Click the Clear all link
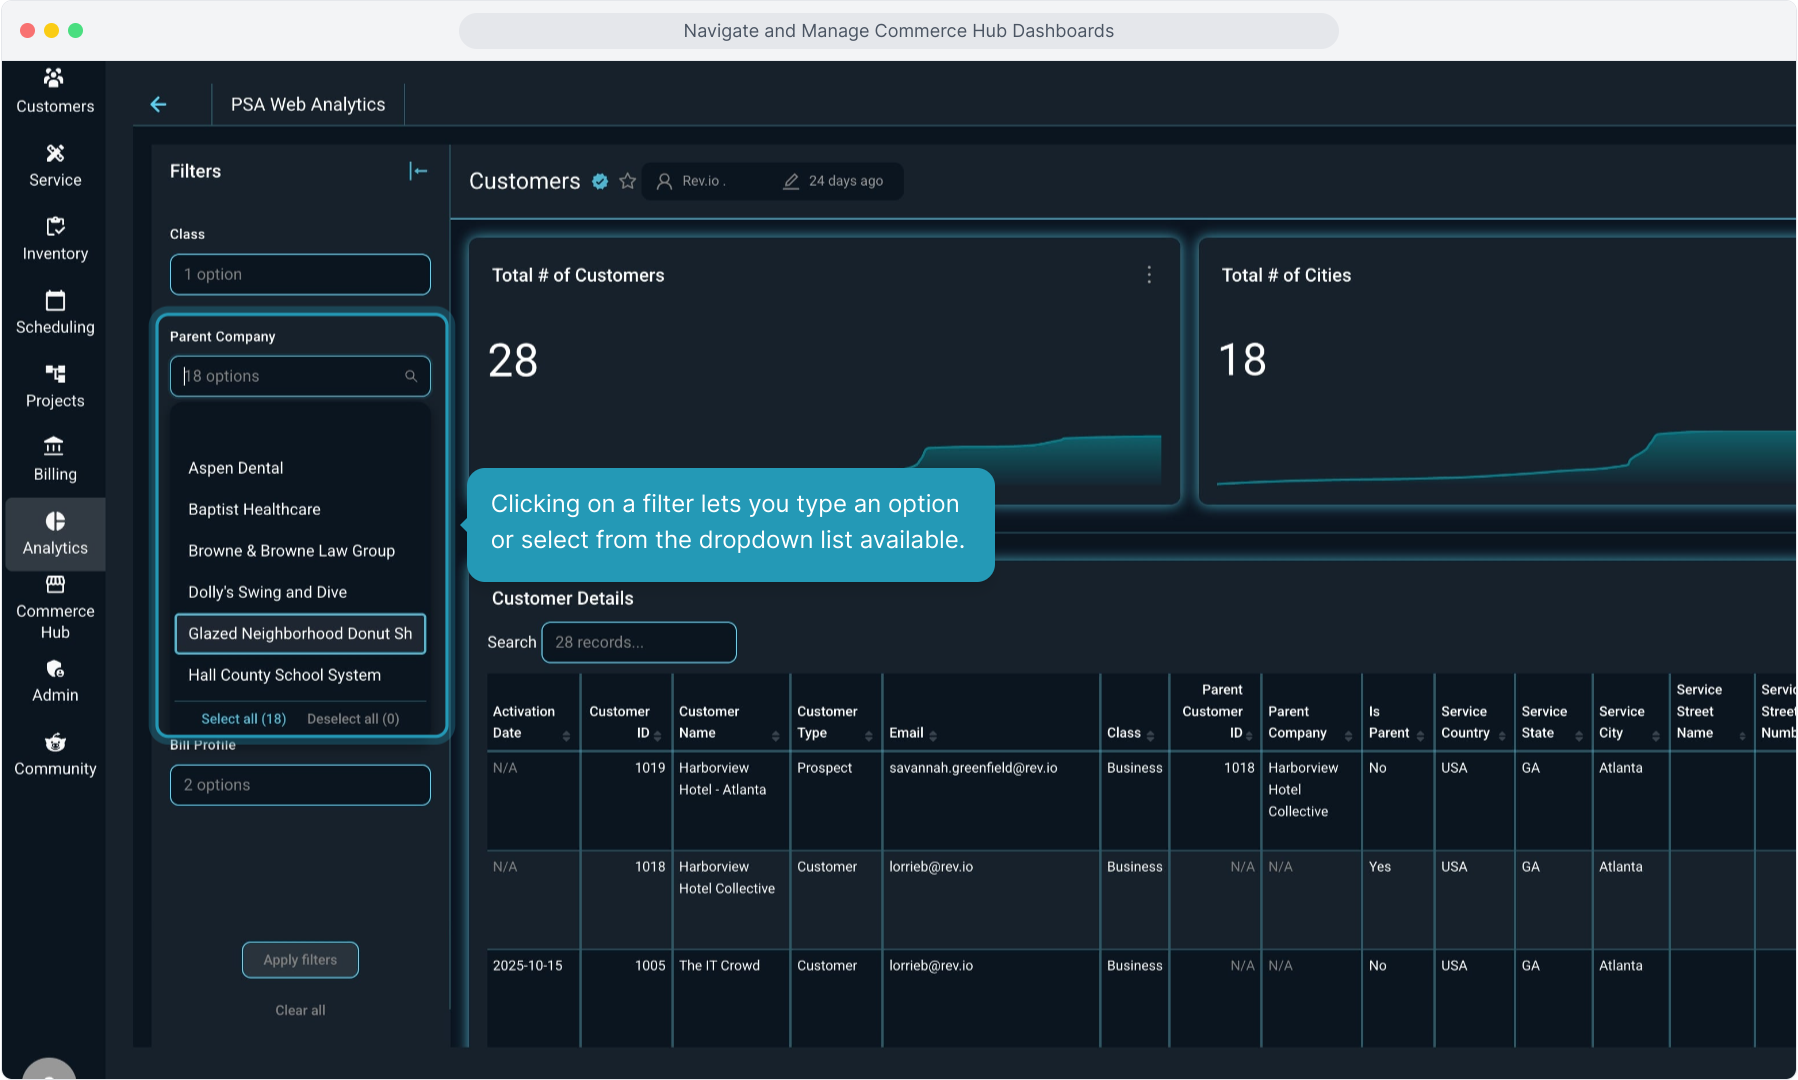This screenshot has height=1080, width=1798. click(x=300, y=1010)
